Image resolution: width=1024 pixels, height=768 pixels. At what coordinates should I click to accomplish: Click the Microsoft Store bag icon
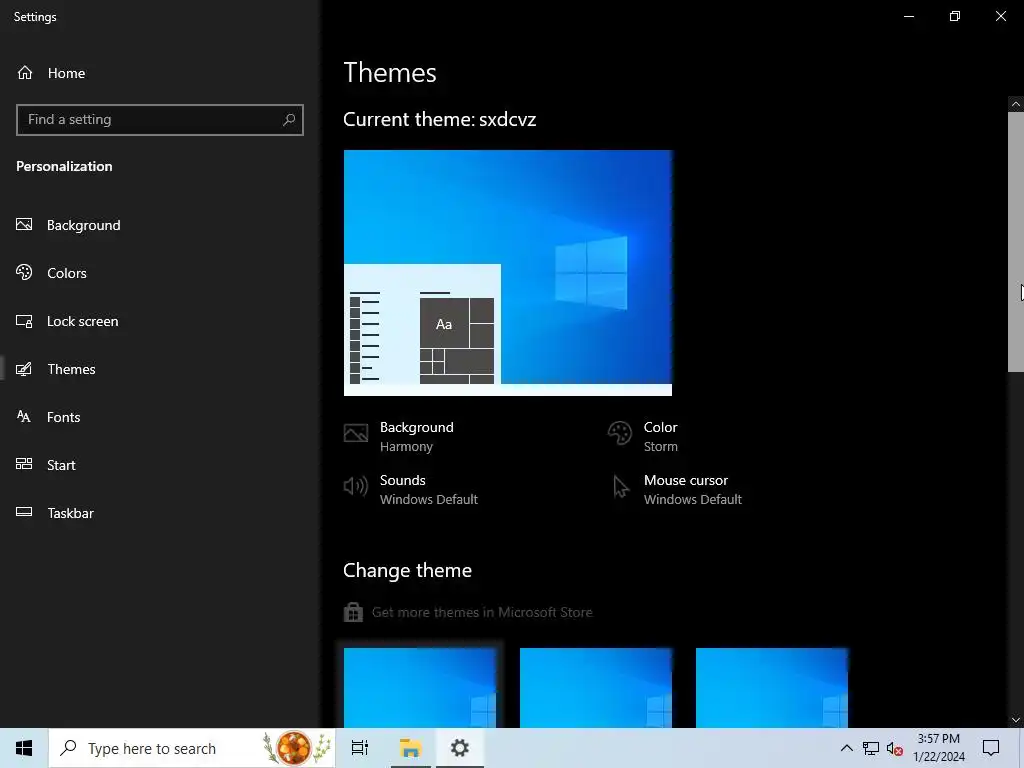pos(353,612)
